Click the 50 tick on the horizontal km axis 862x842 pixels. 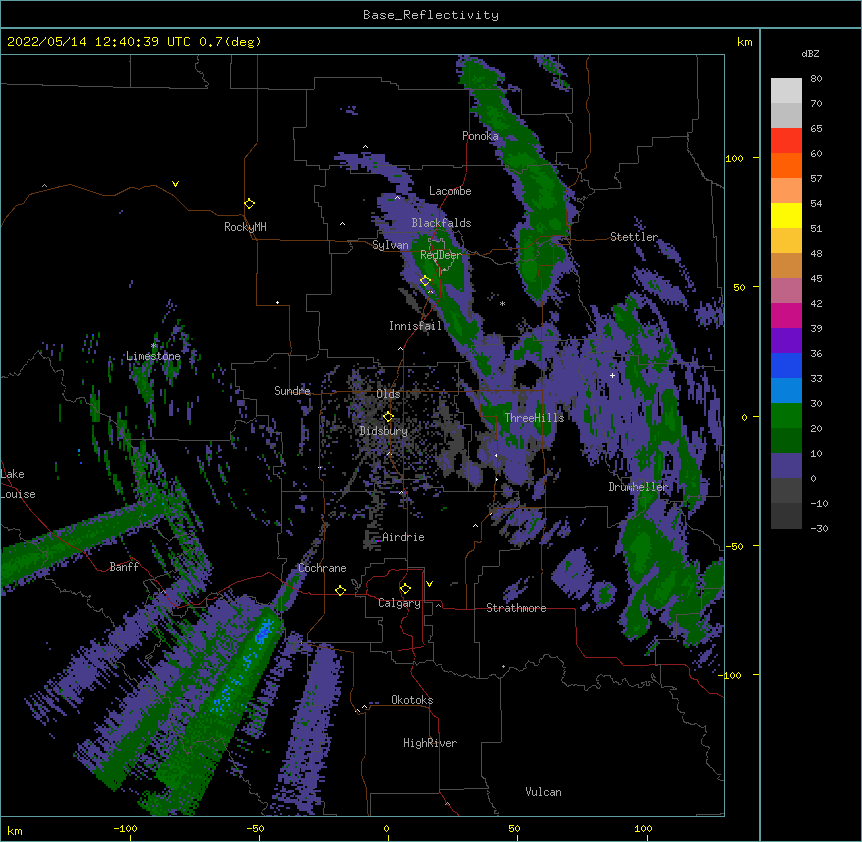pos(514,828)
